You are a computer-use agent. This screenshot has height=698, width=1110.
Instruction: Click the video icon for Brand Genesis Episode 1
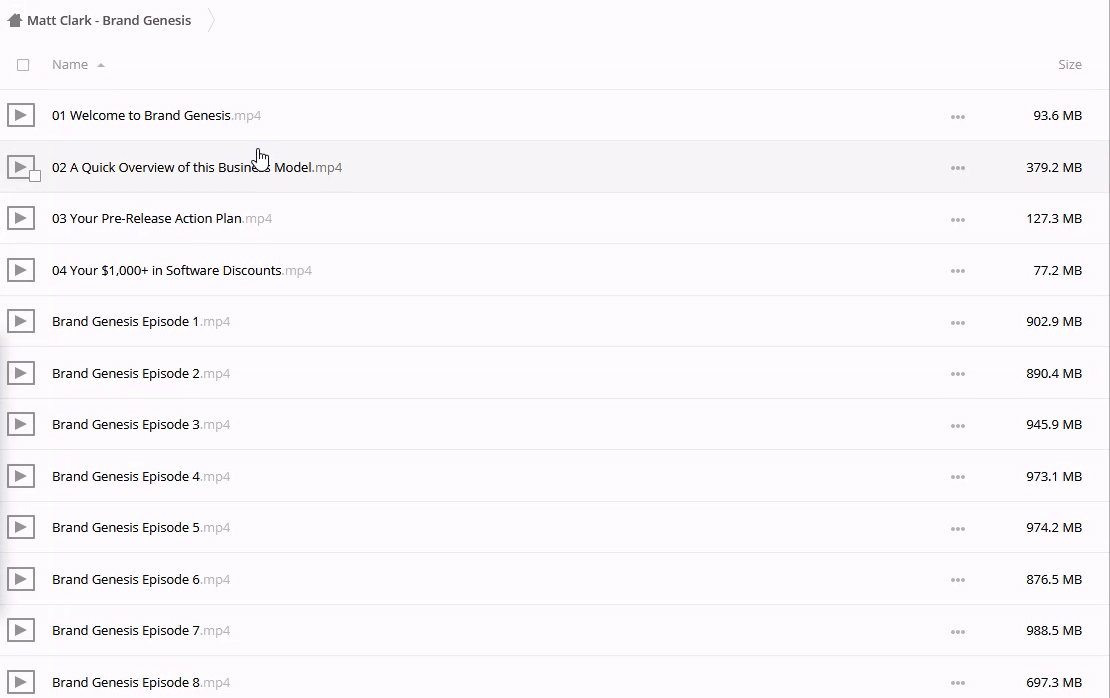(x=20, y=321)
